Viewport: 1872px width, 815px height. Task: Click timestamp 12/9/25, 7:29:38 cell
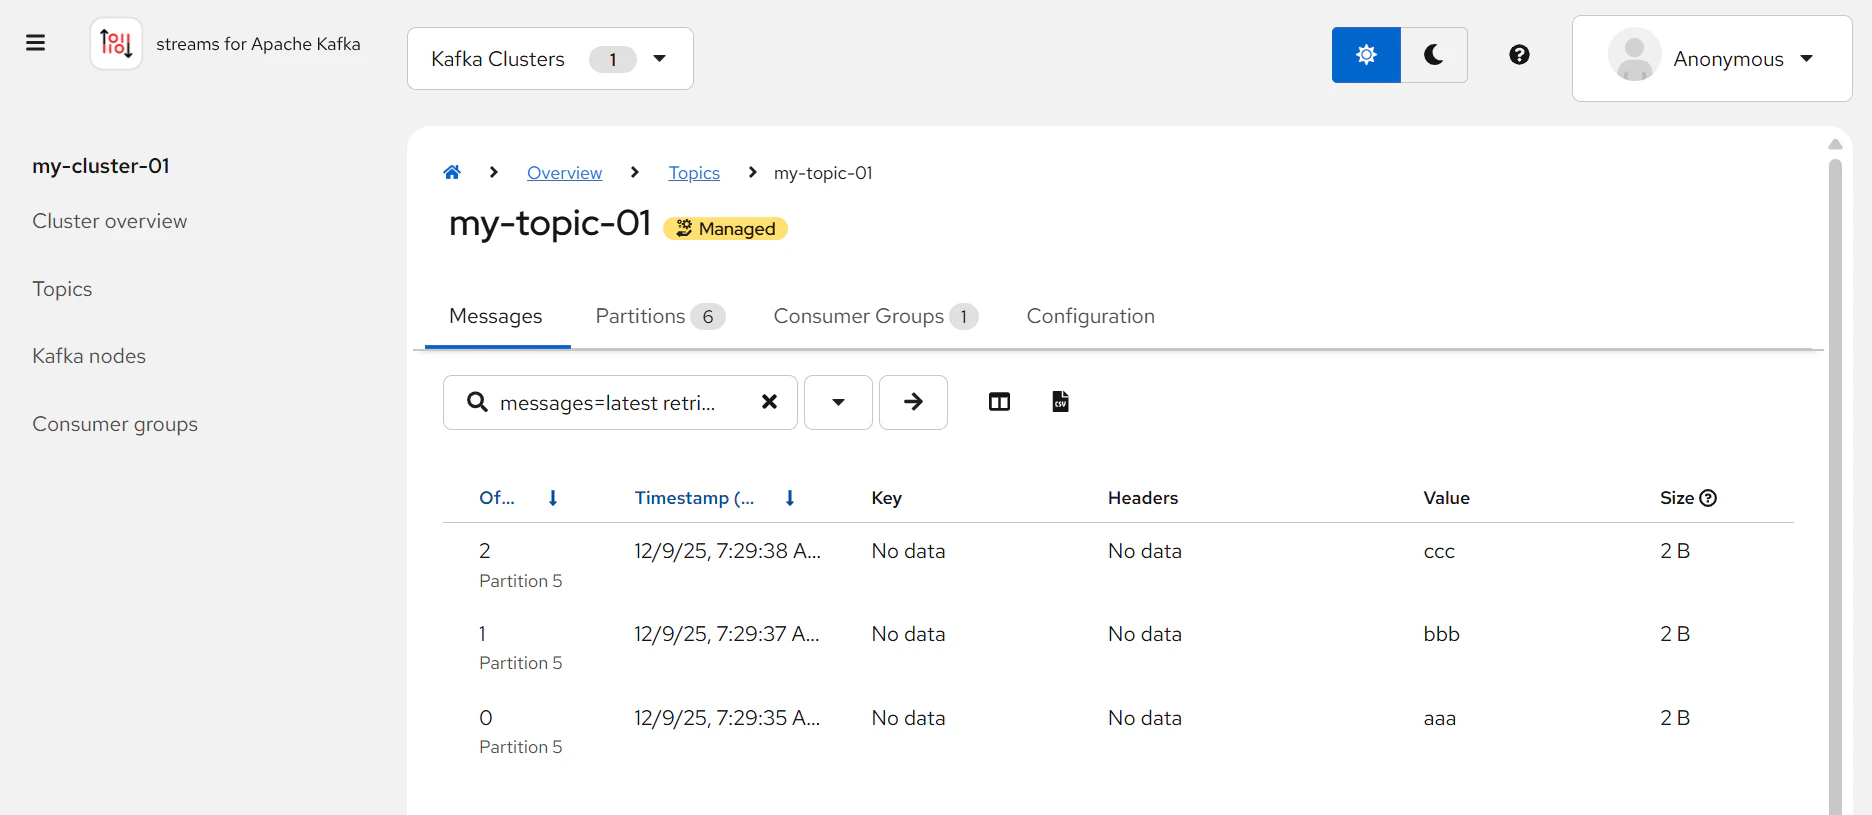(x=727, y=551)
